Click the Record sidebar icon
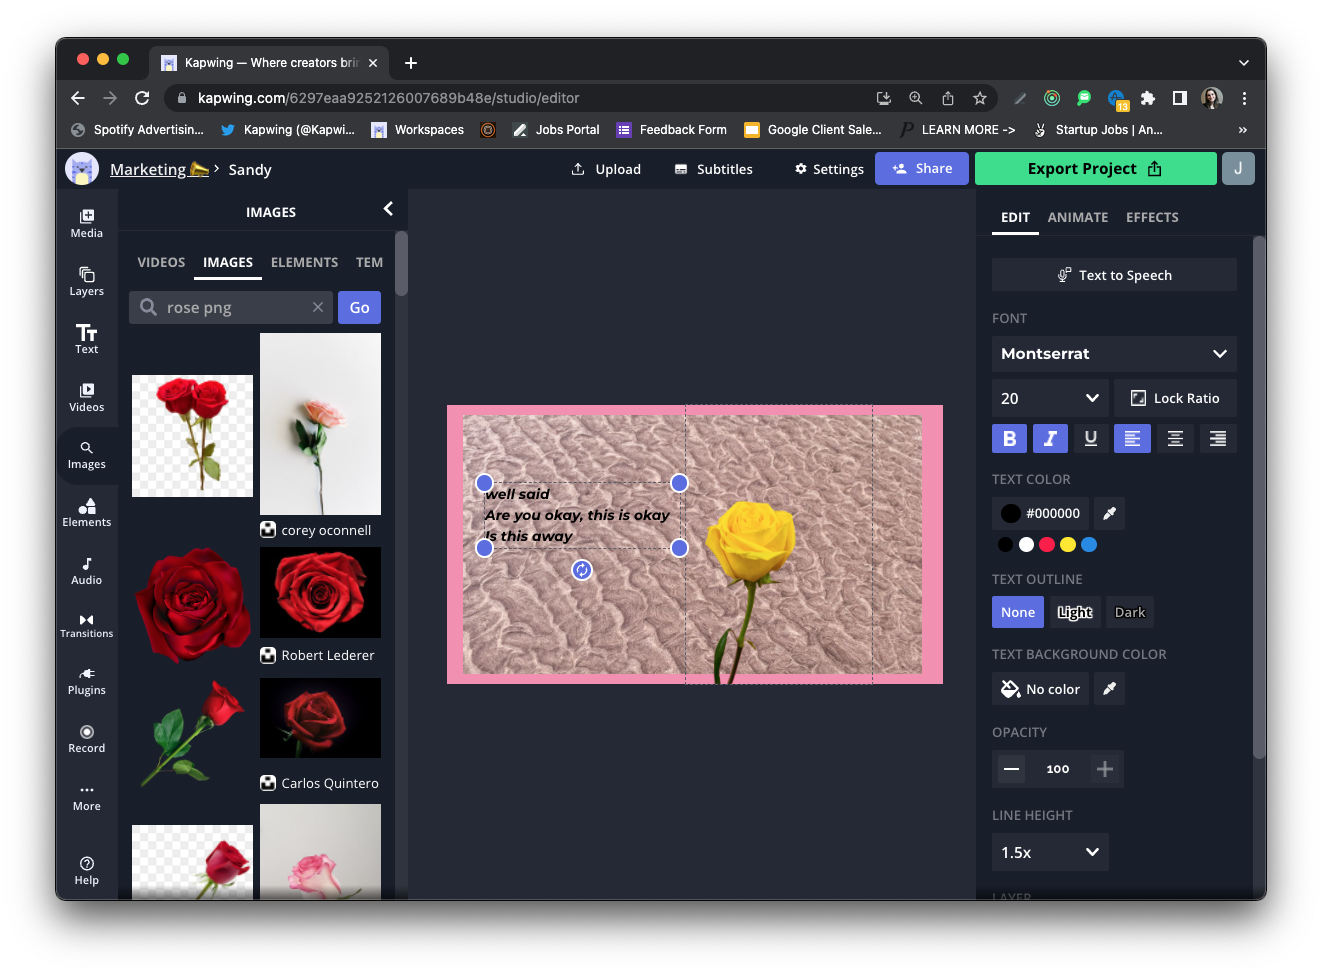Image resolution: width=1322 pixels, height=974 pixels. click(x=87, y=739)
